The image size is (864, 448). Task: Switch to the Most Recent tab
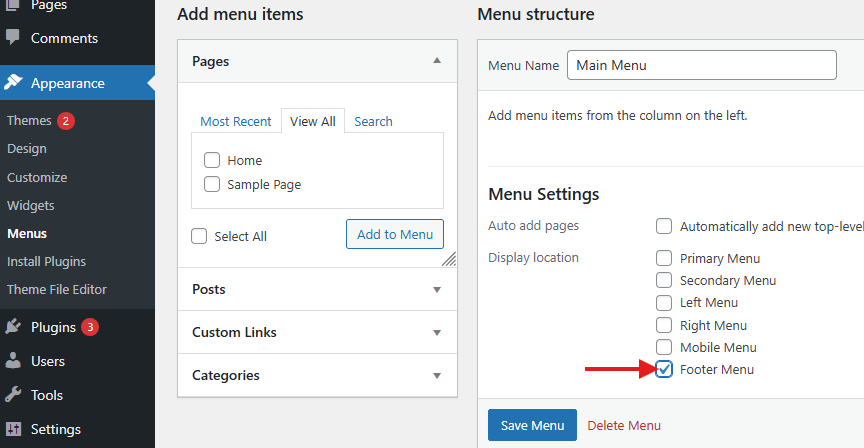click(x=236, y=121)
